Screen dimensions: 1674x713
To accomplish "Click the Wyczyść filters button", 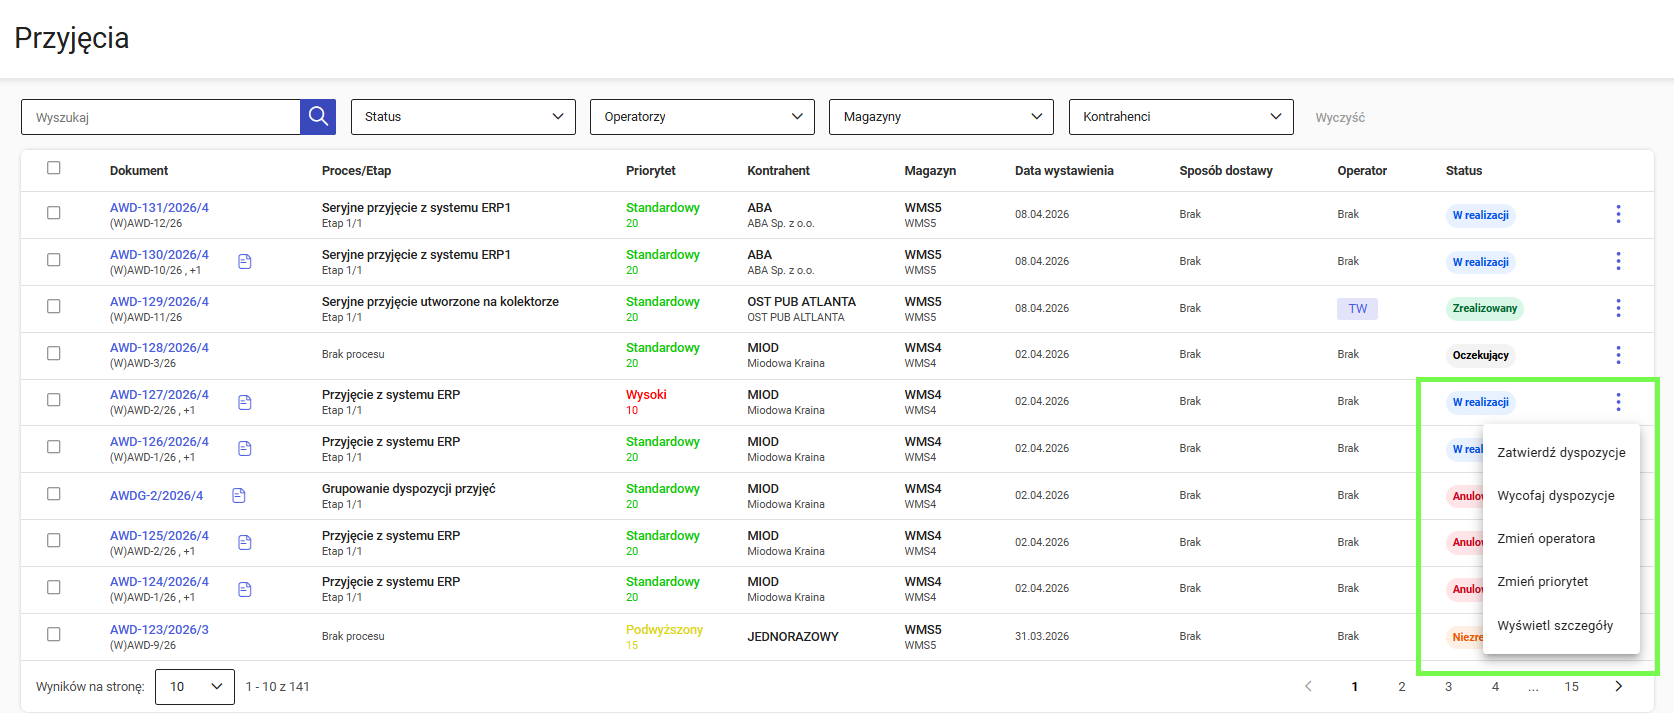I will coord(1340,118).
